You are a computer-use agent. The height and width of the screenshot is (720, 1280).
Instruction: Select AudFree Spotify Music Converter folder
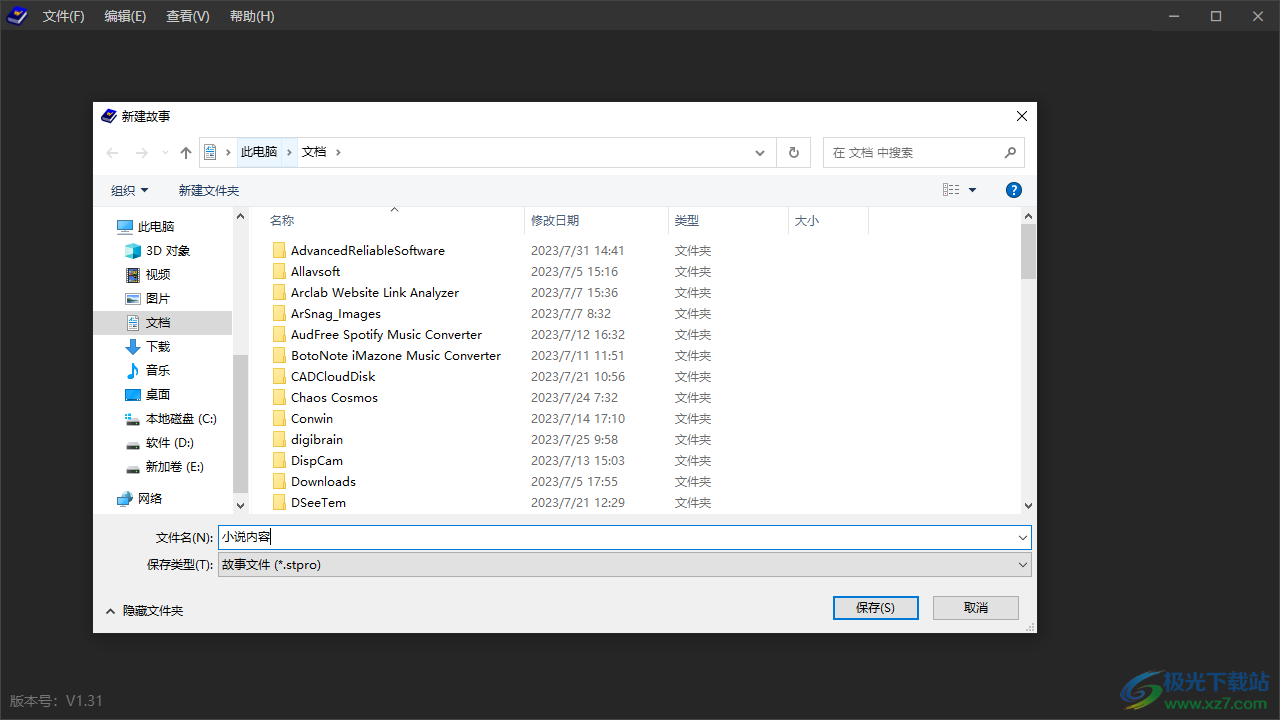point(386,335)
